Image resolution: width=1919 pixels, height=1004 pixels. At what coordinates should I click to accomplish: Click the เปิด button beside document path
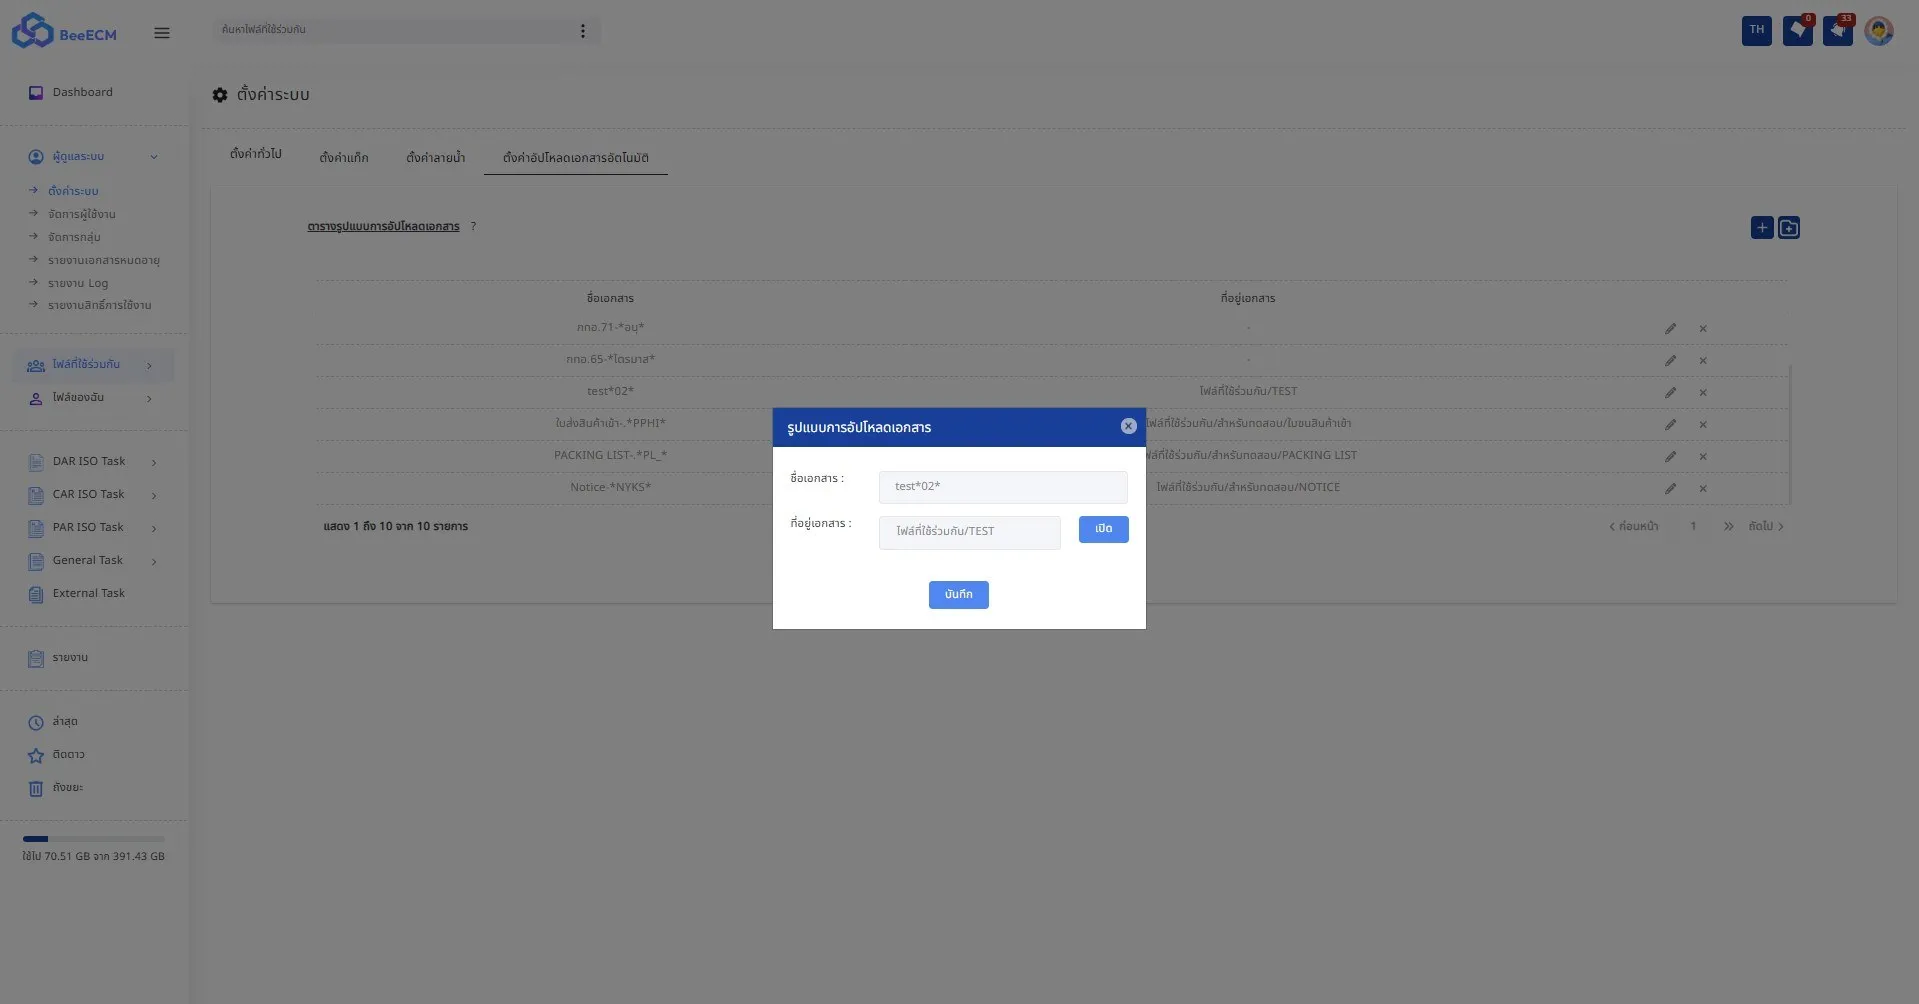click(1102, 529)
